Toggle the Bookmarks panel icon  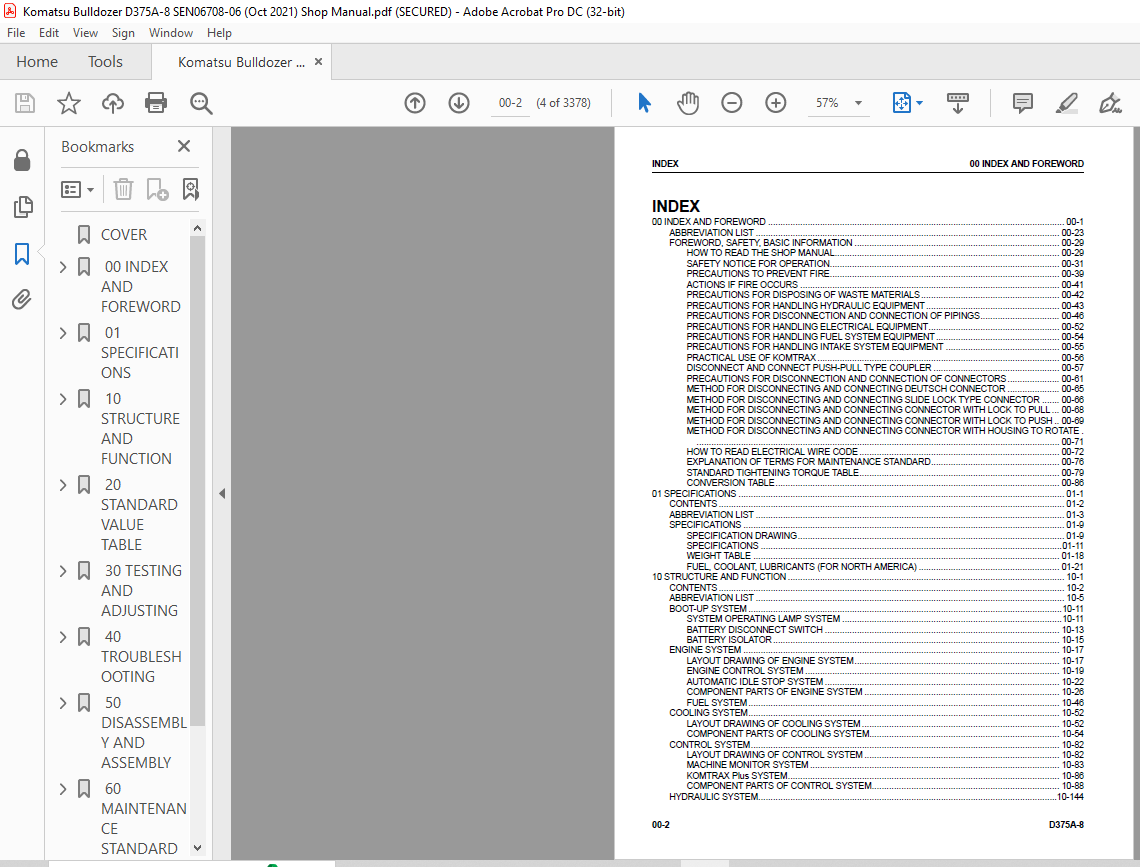coord(23,254)
